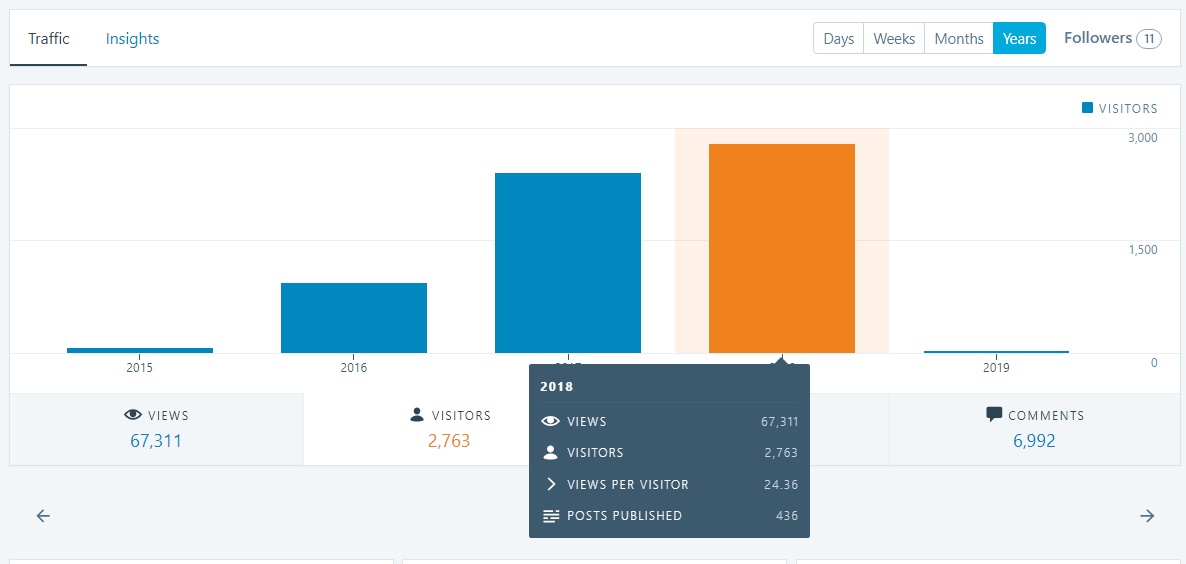
Task: Click the 6,992 comments count
Action: (1034, 441)
